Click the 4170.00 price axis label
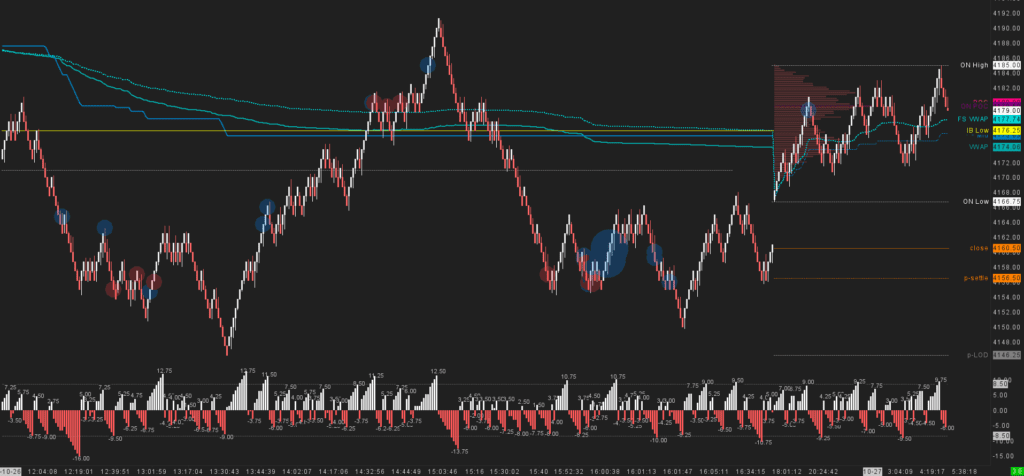This screenshot has width=1024, height=476. 1006,178
